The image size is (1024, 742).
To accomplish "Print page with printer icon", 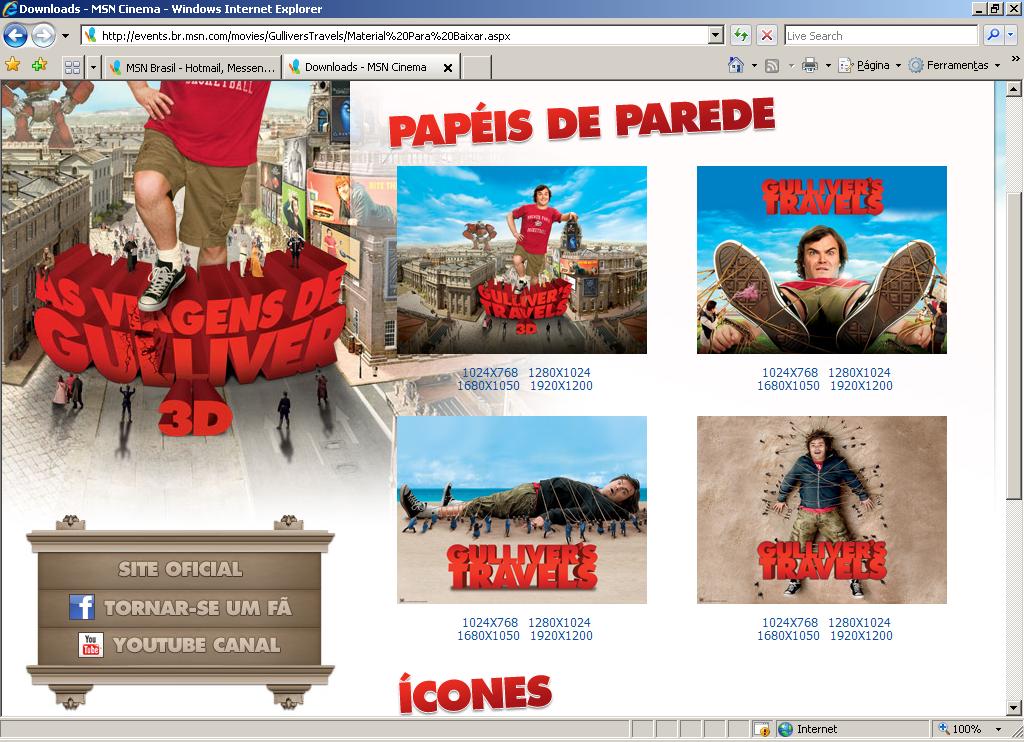I will pos(810,65).
